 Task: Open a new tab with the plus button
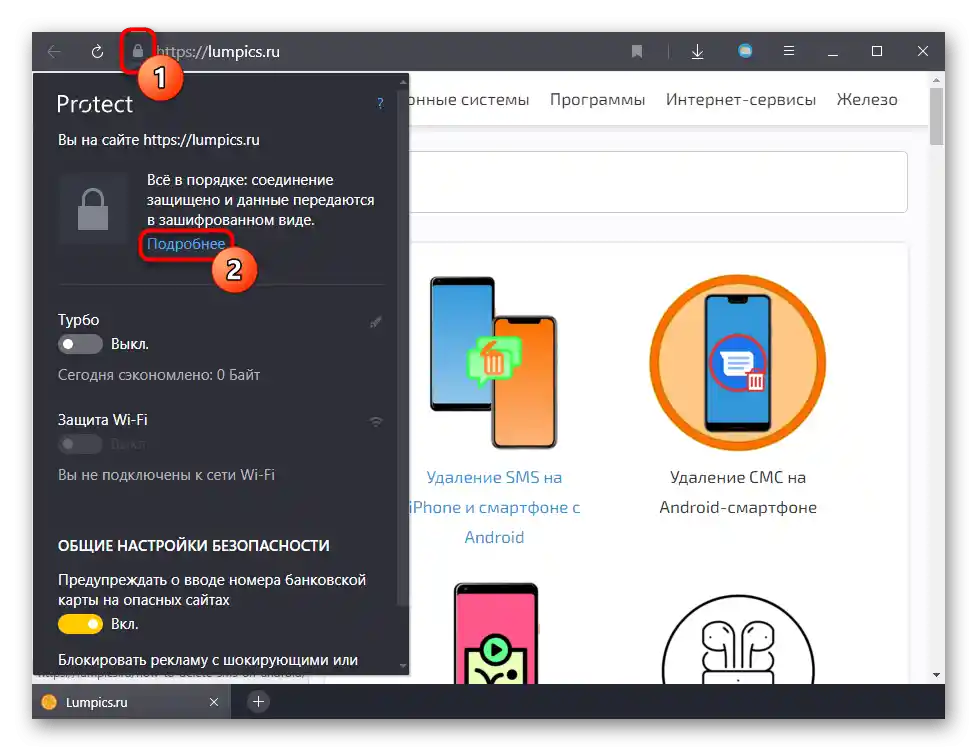coord(258,702)
